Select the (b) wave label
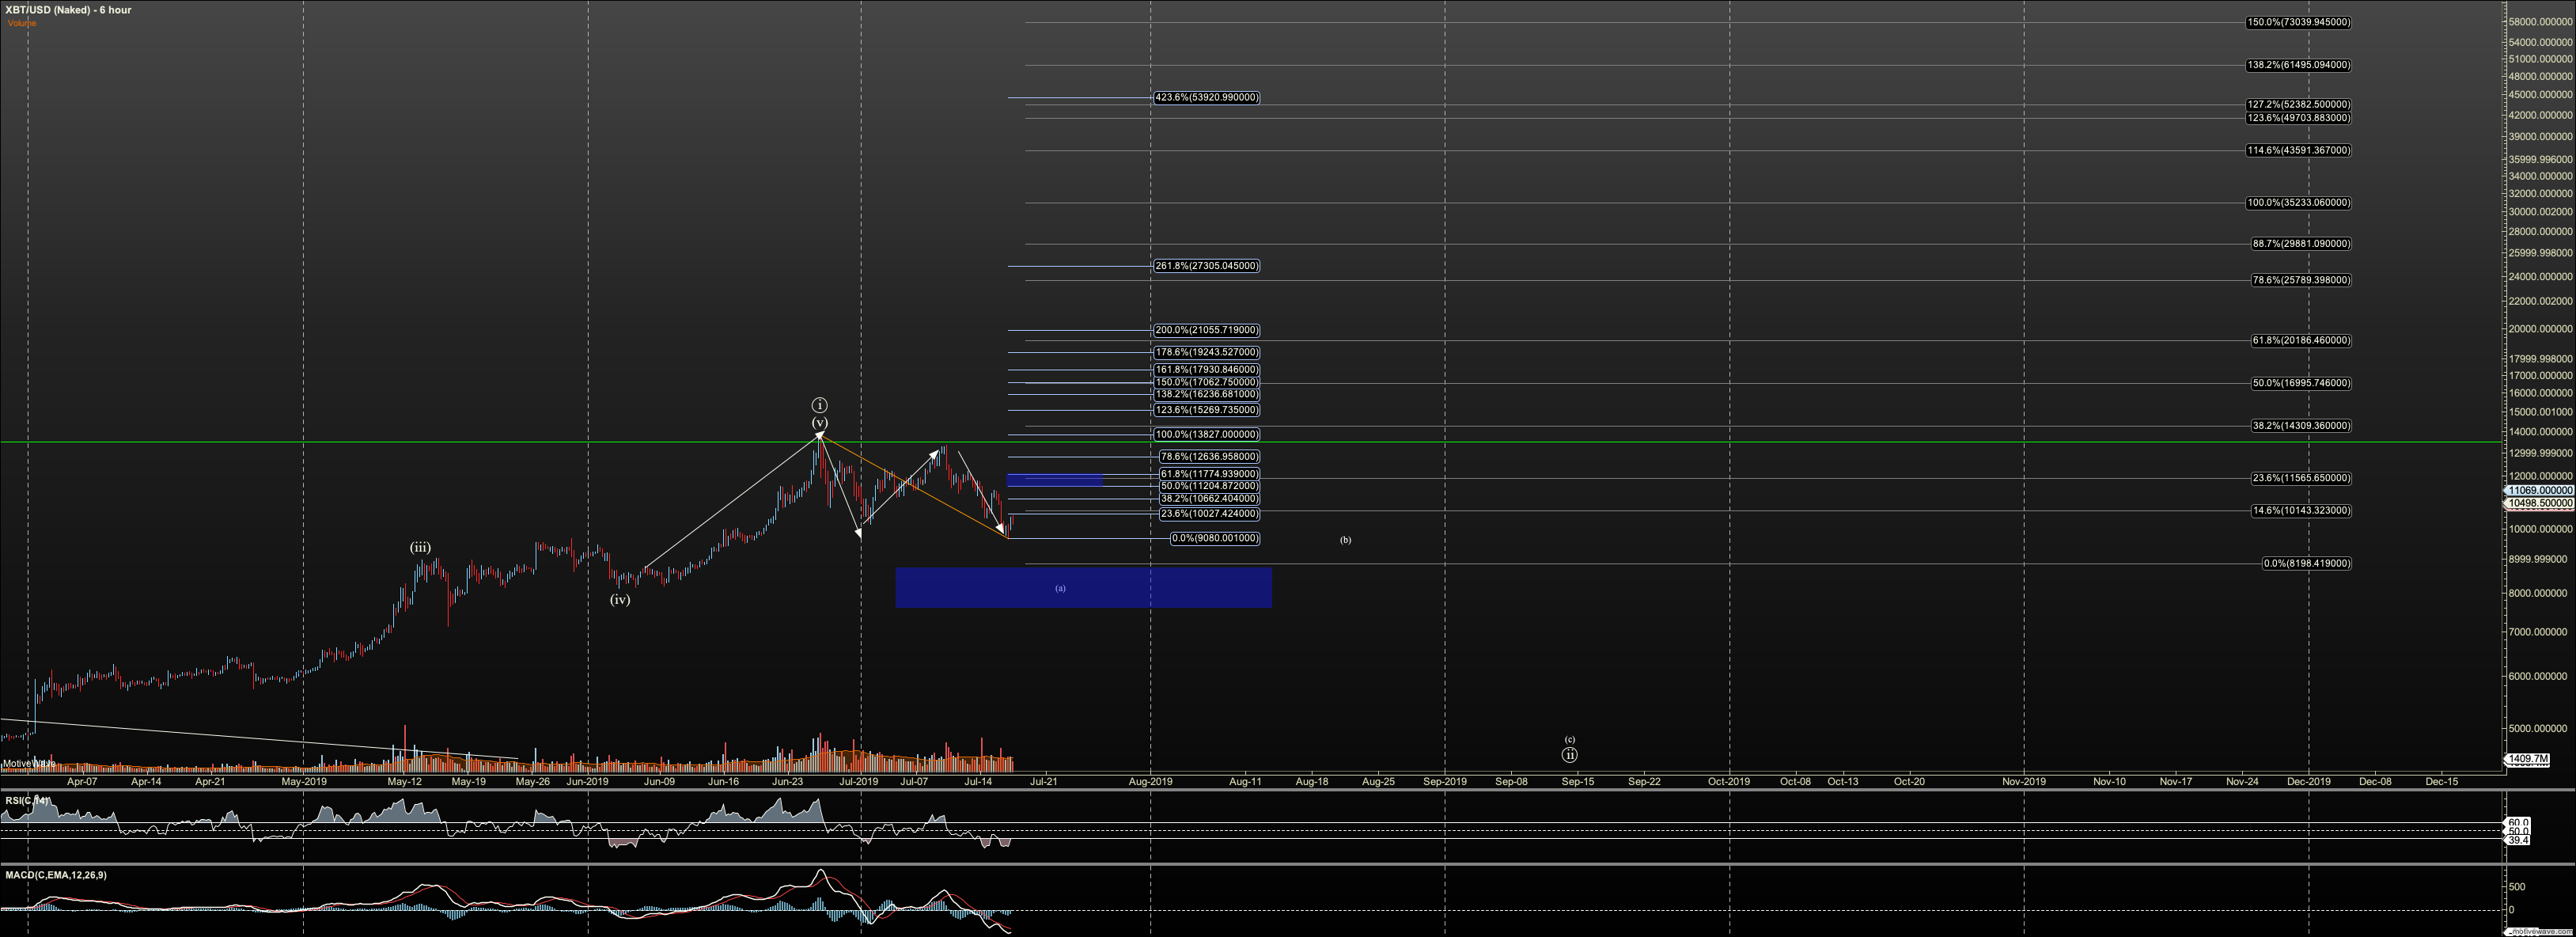The image size is (2576, 937). 1345,540
